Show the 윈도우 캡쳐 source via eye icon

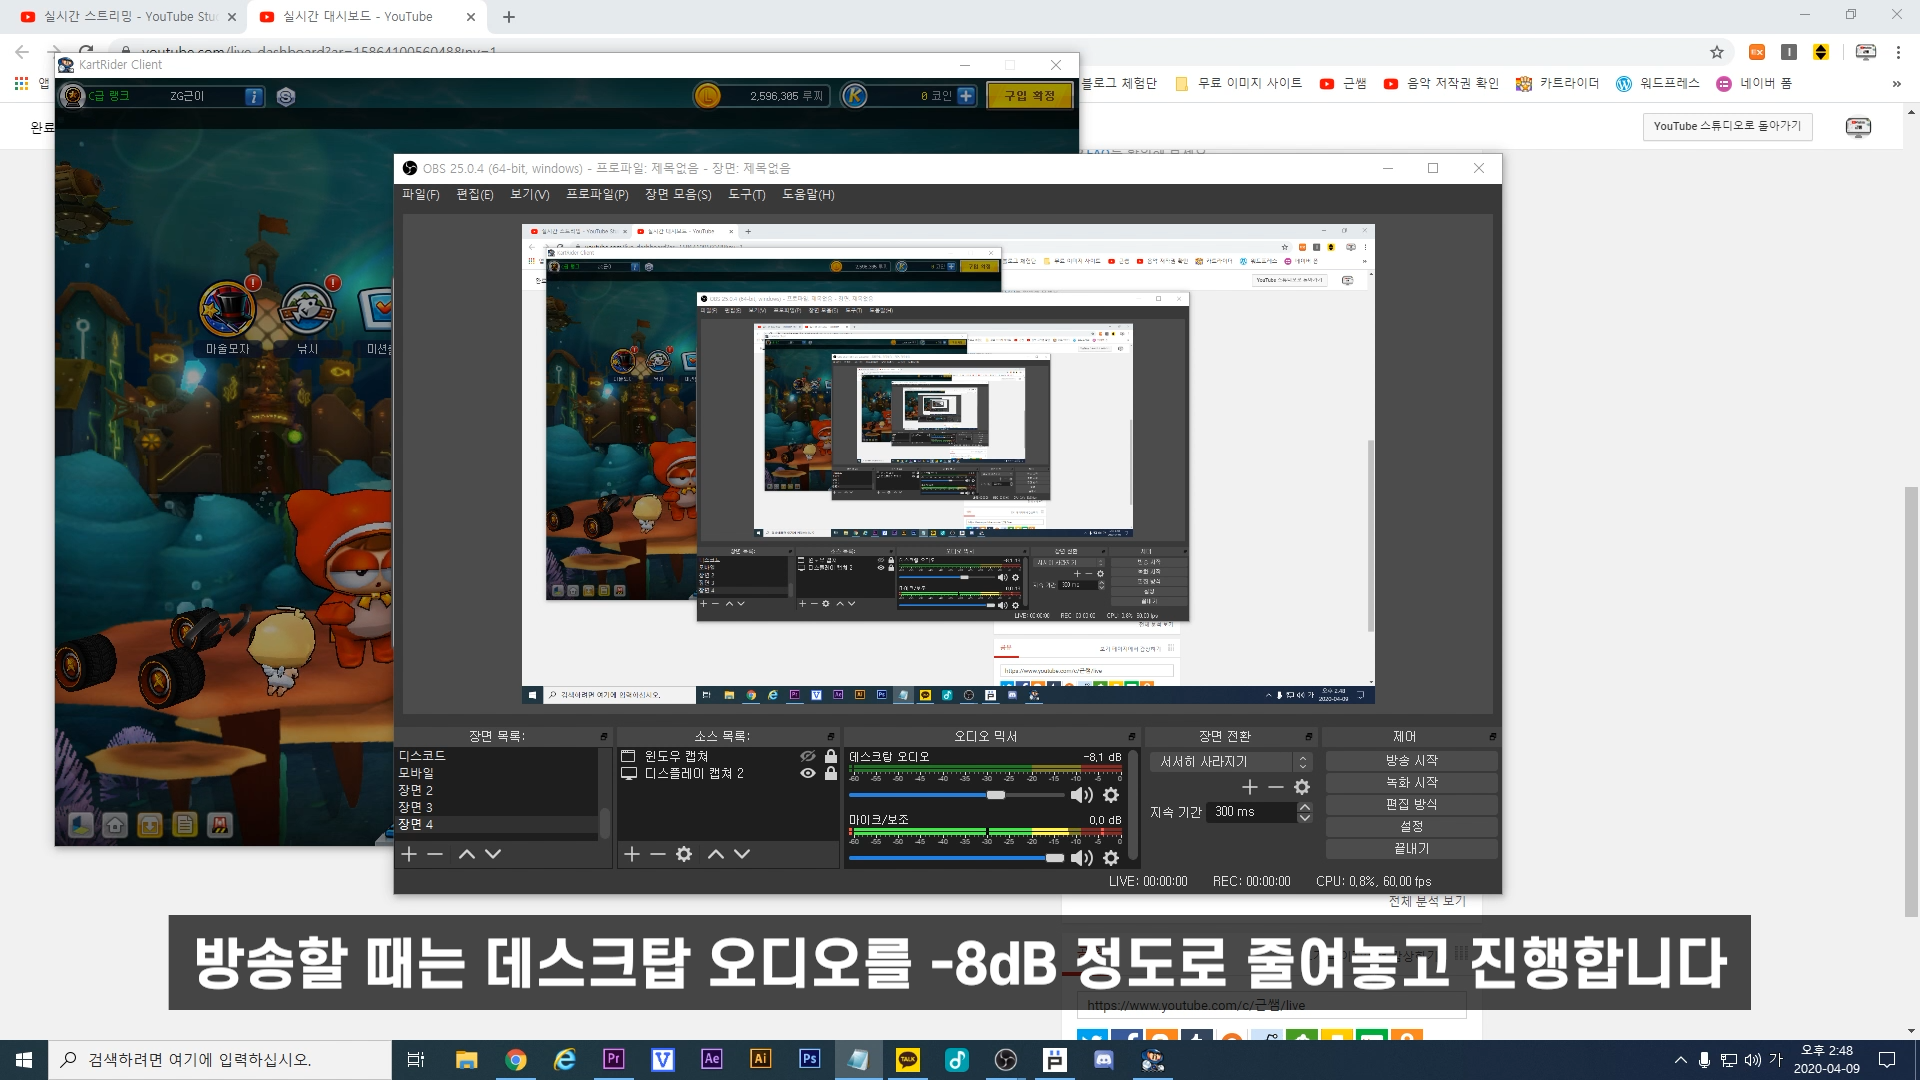[807, 757]
